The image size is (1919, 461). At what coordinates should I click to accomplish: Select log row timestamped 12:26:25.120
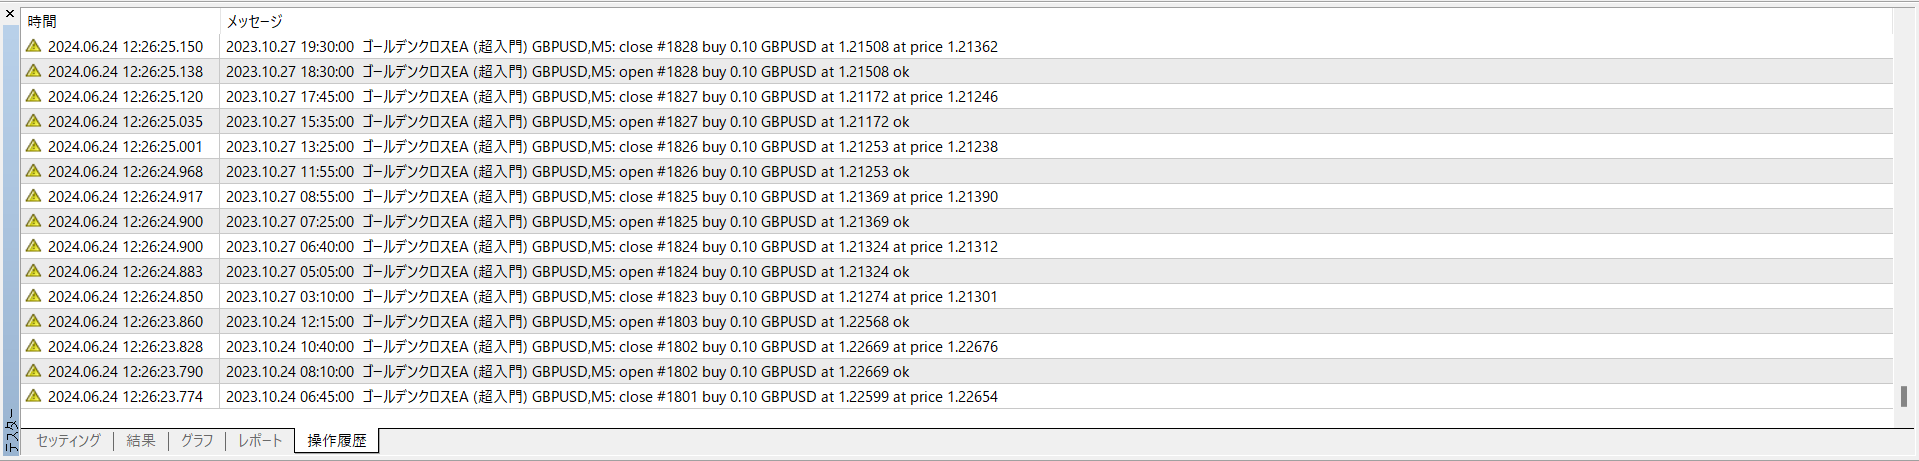coord(125,97)
